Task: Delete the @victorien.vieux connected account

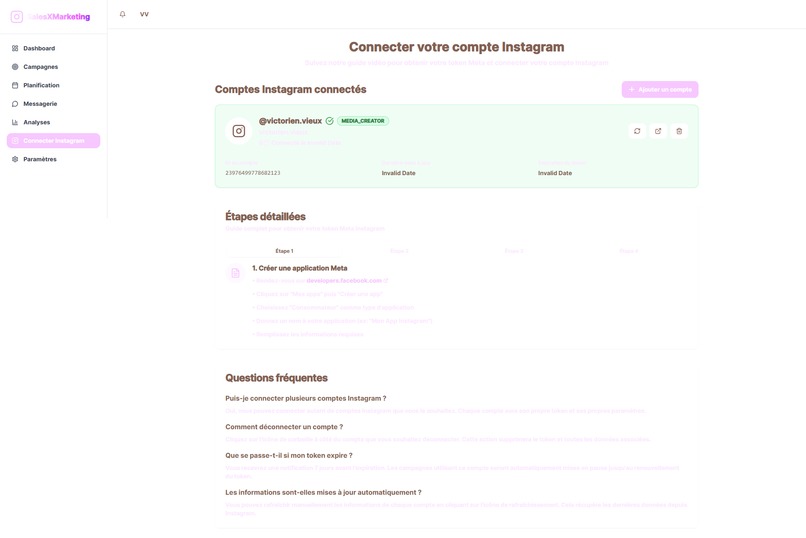Action: [679, 131]
